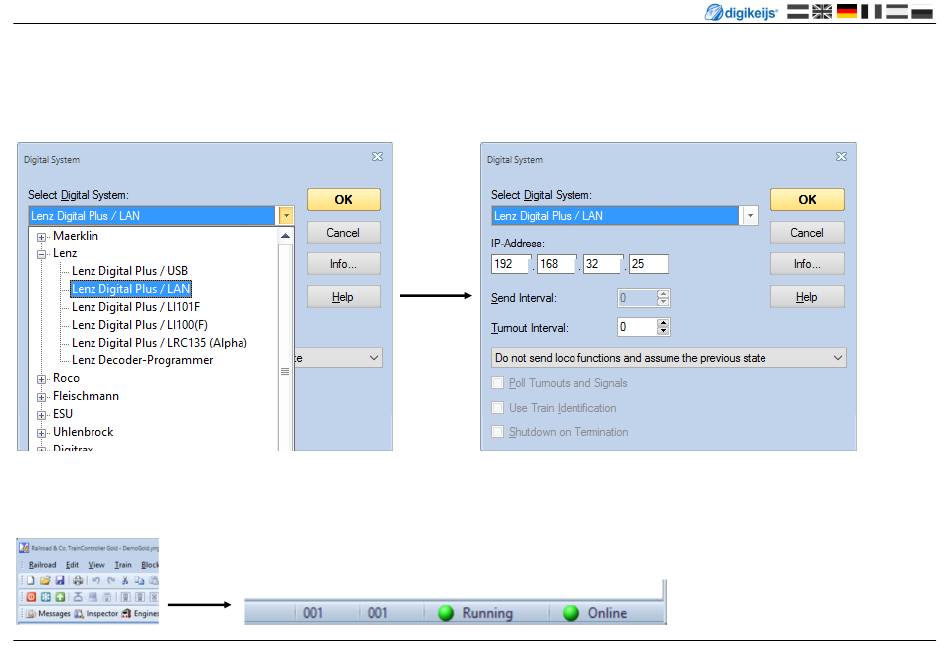Click the Save floppy disk icon
The width and height of the screenshot is (950, 659).
pos(59,580)
